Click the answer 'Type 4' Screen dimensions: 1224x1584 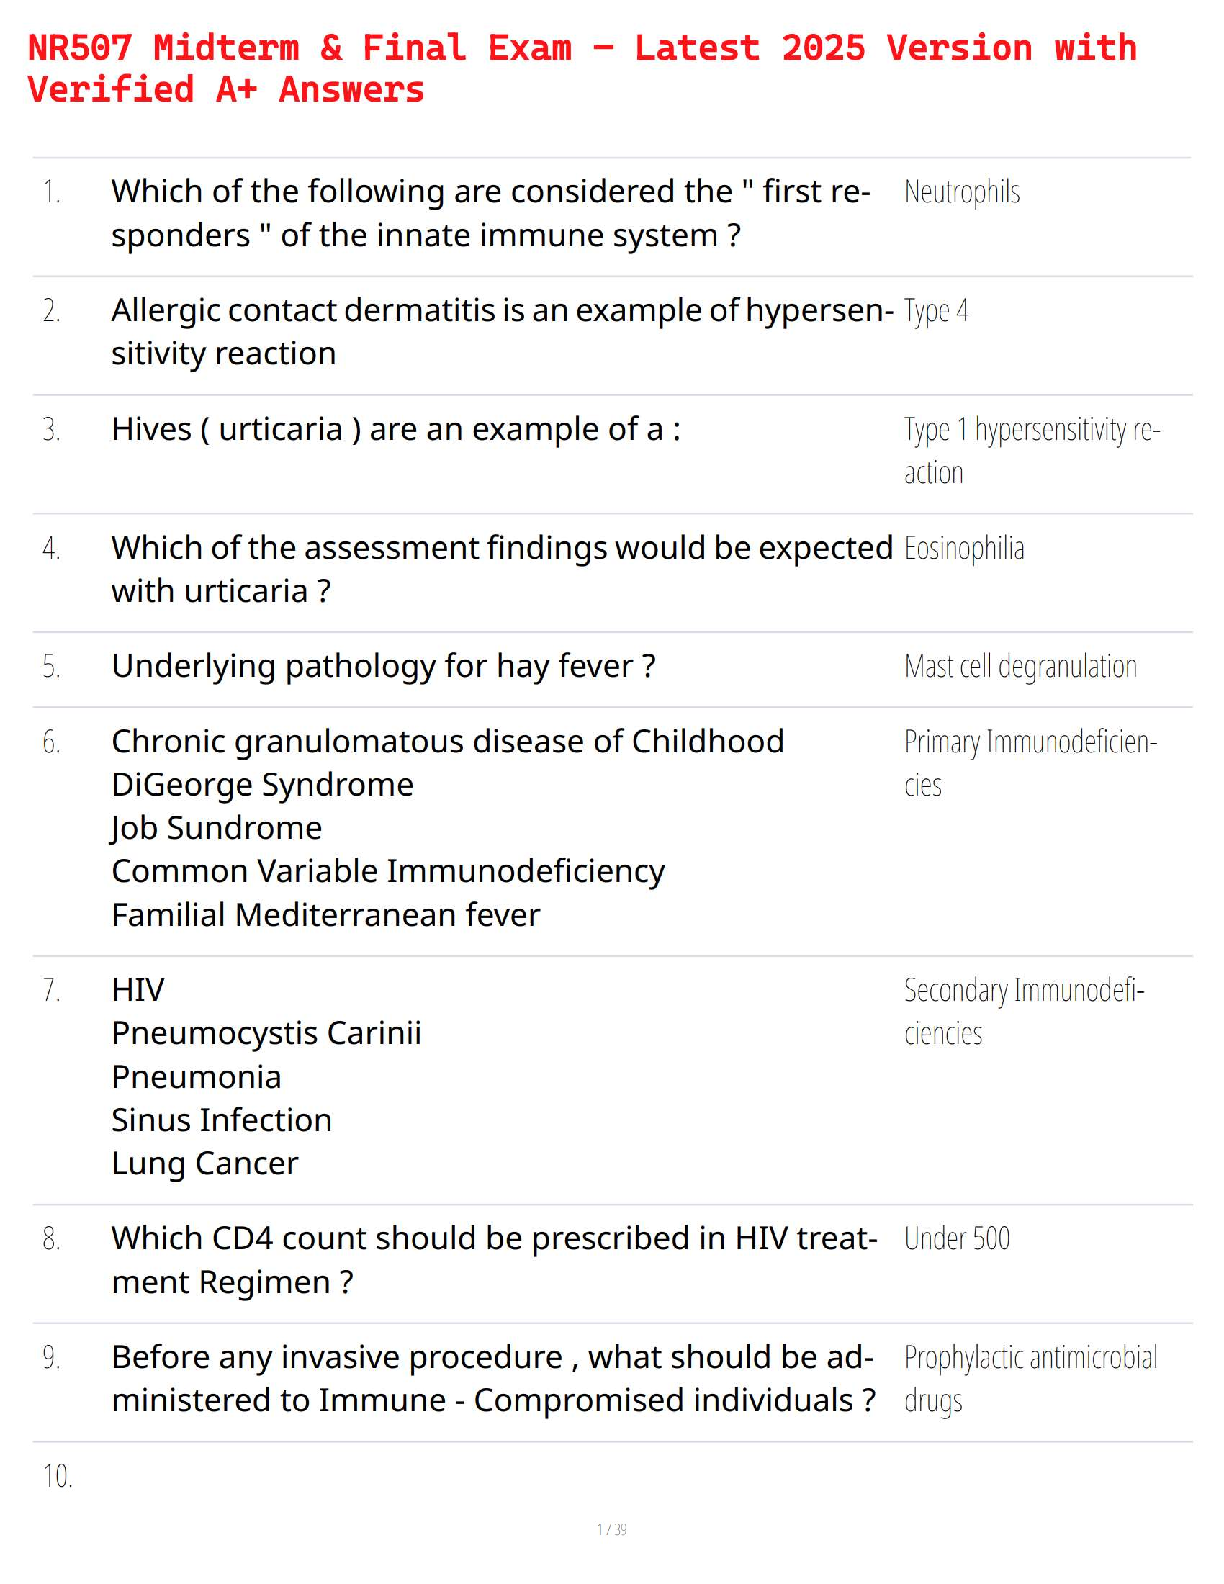click(935, 311)
